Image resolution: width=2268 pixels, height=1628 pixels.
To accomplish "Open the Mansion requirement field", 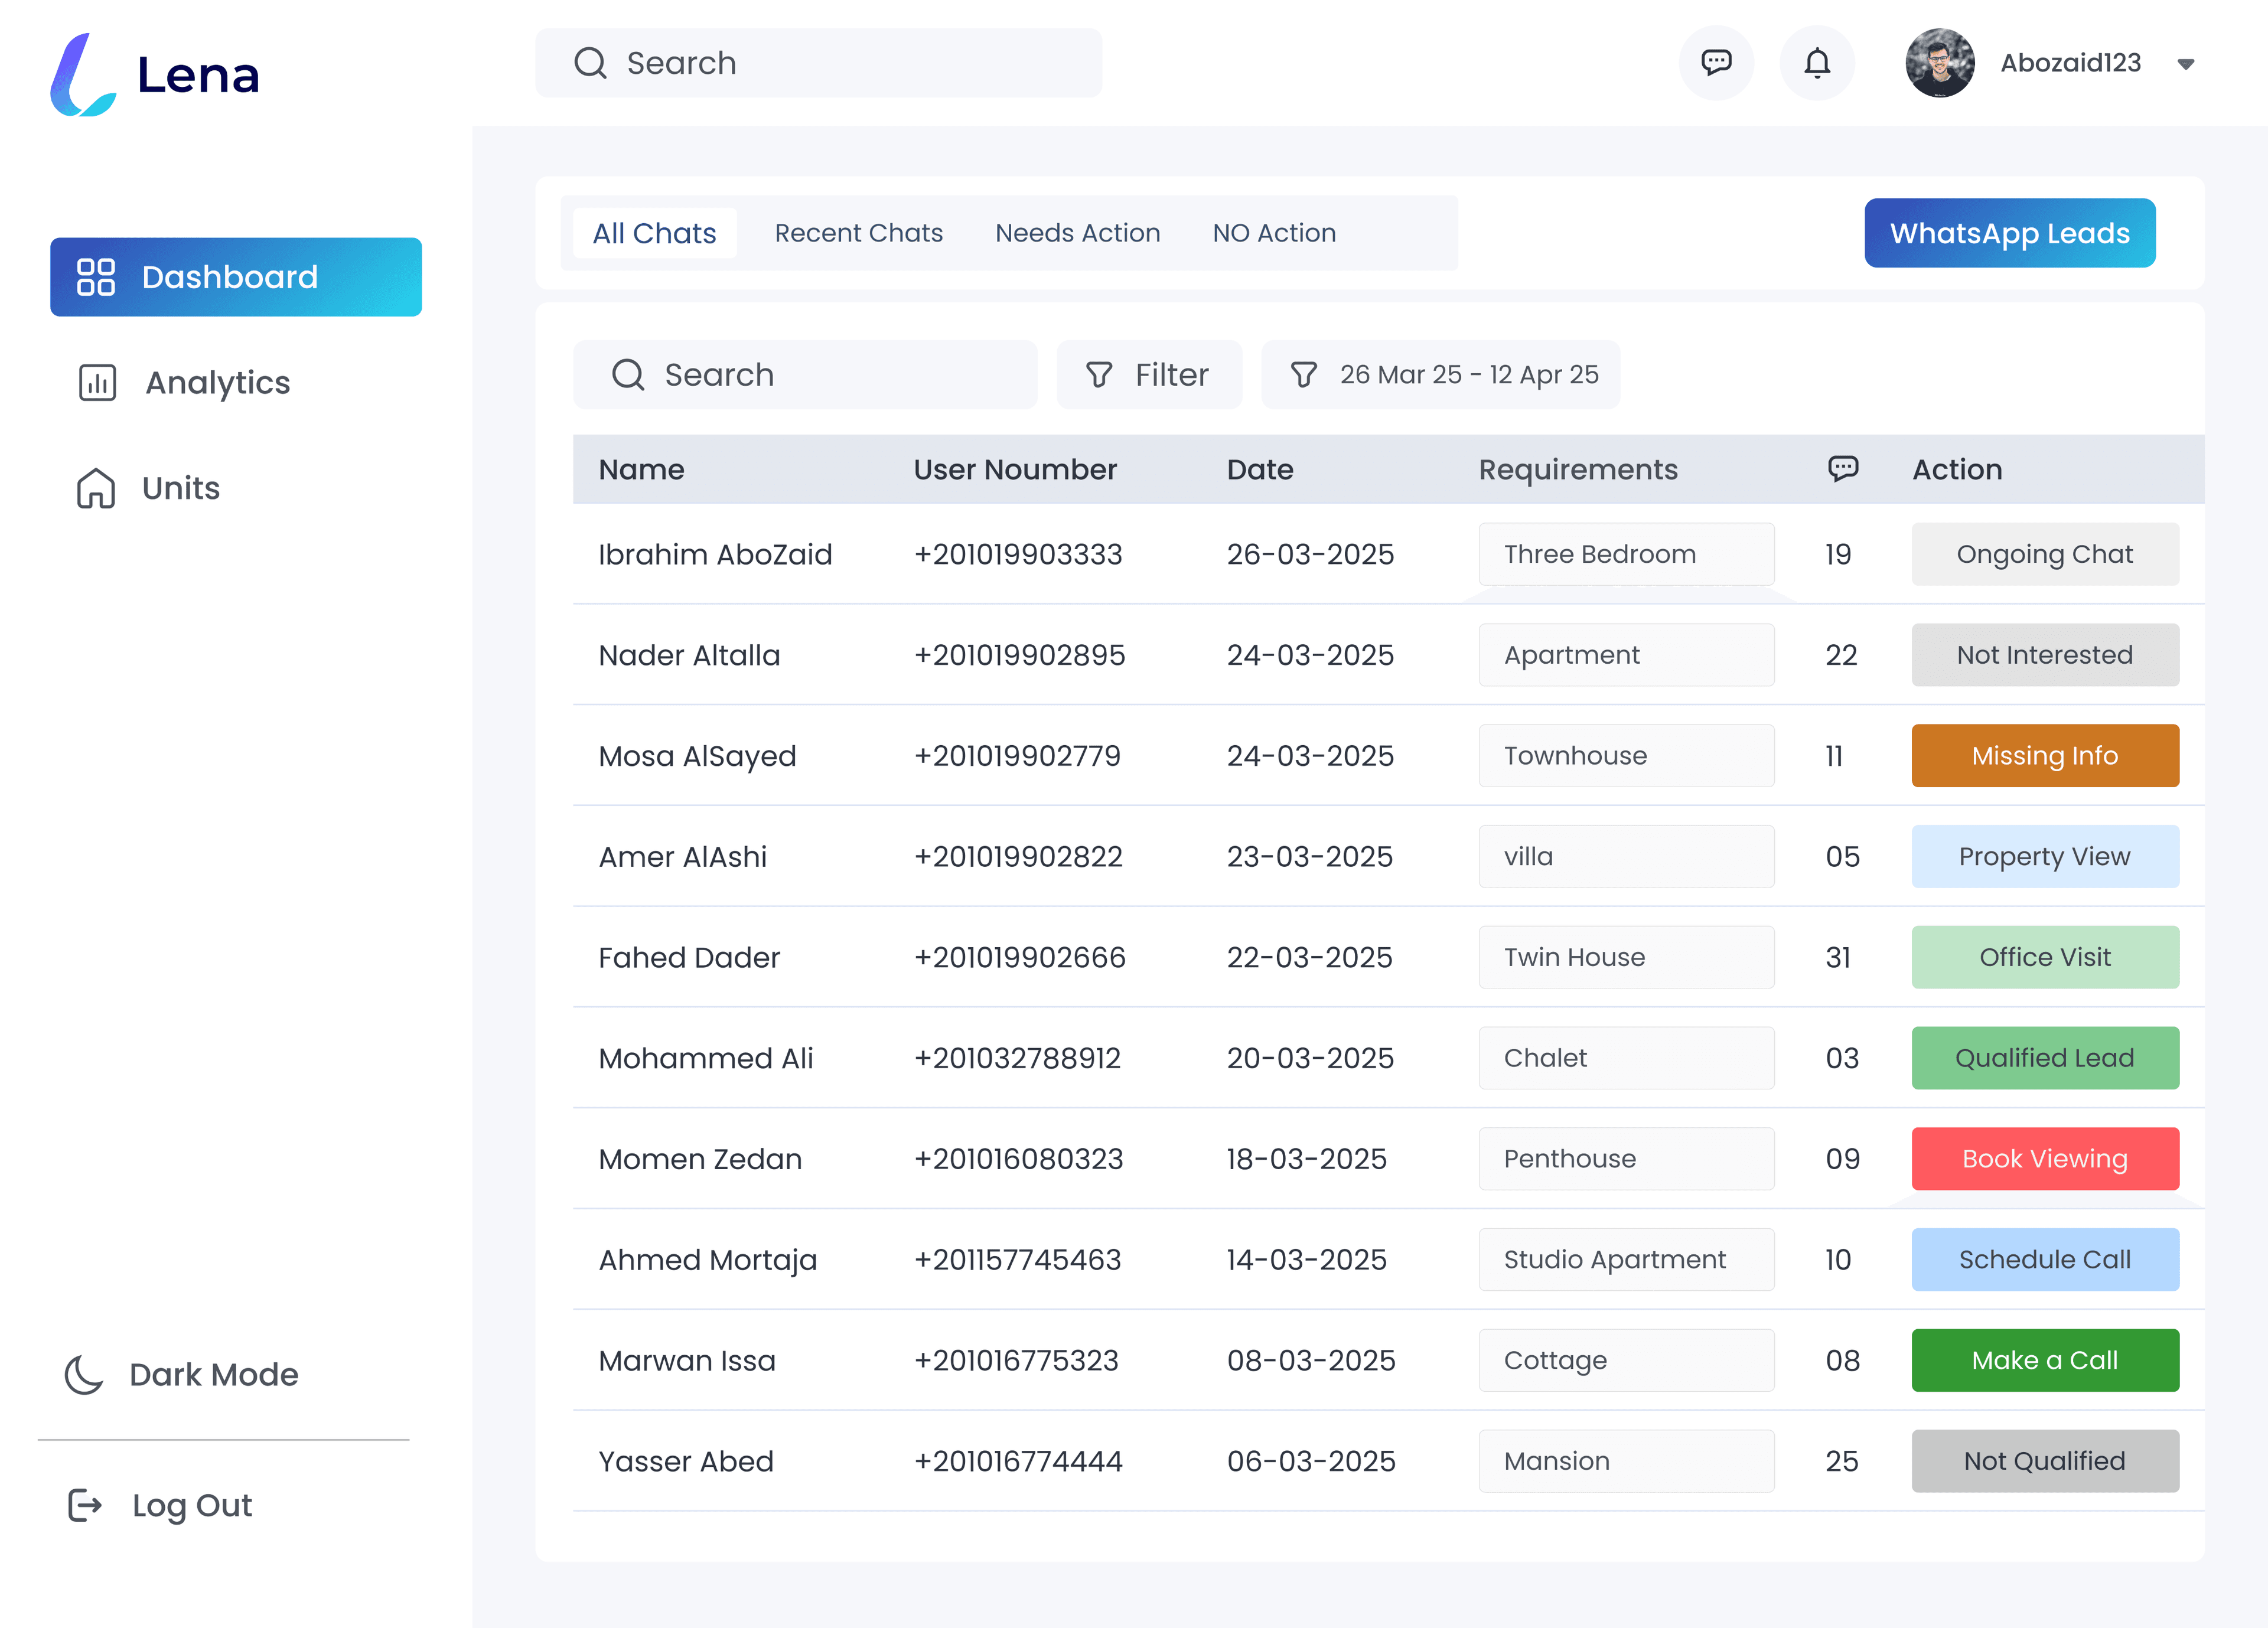I will click(x=1626, y=1461).
